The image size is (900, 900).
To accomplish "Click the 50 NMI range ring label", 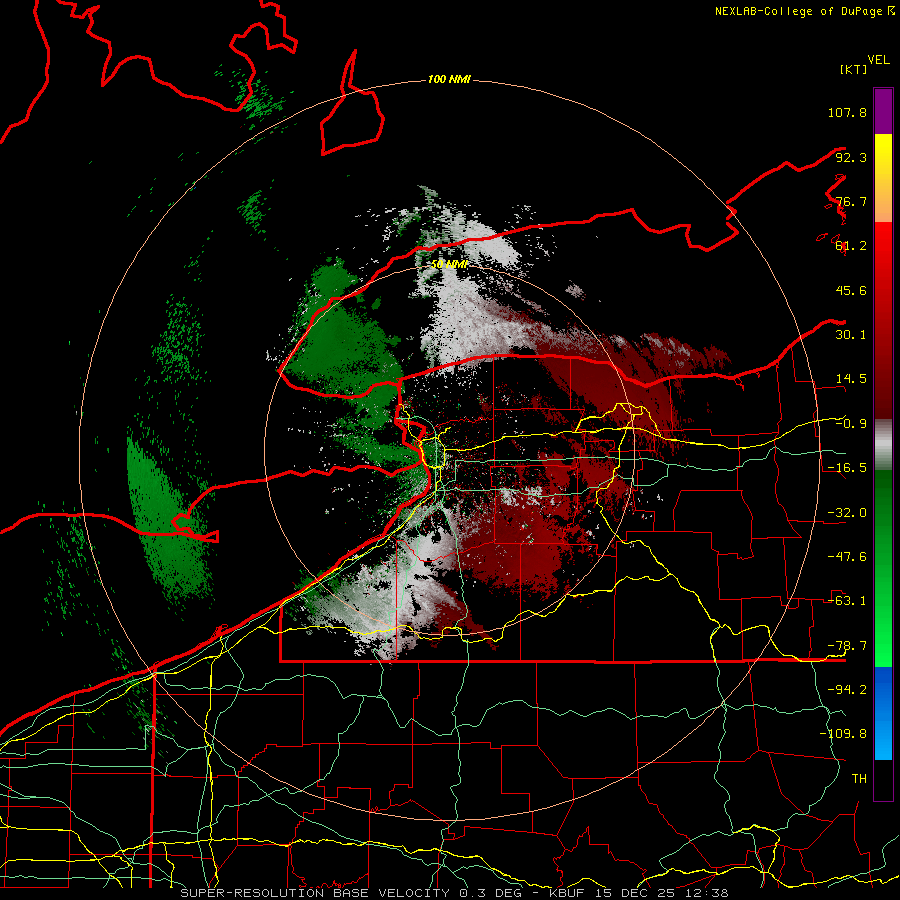I will click(x=449, y=265).
